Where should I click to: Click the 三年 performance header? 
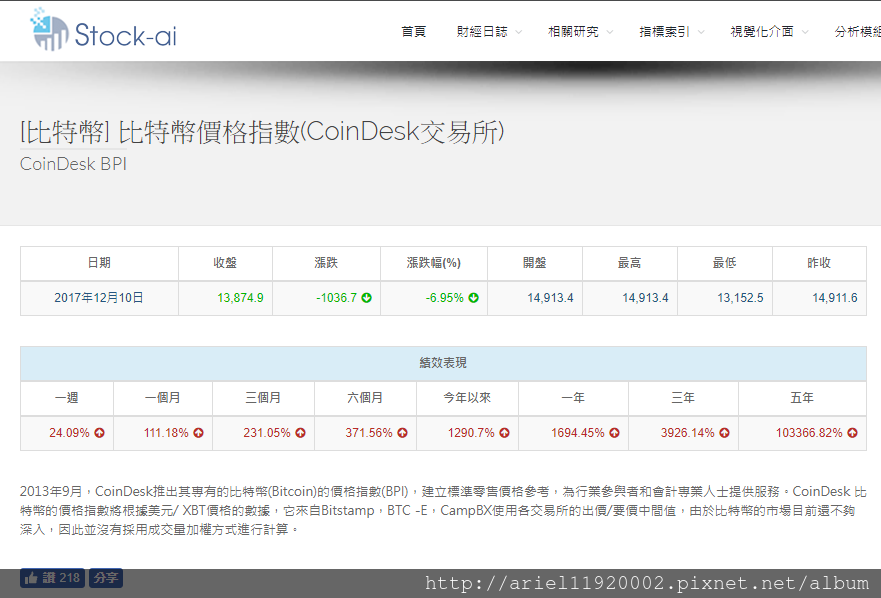pyautogui.click(x=683, y=398)
